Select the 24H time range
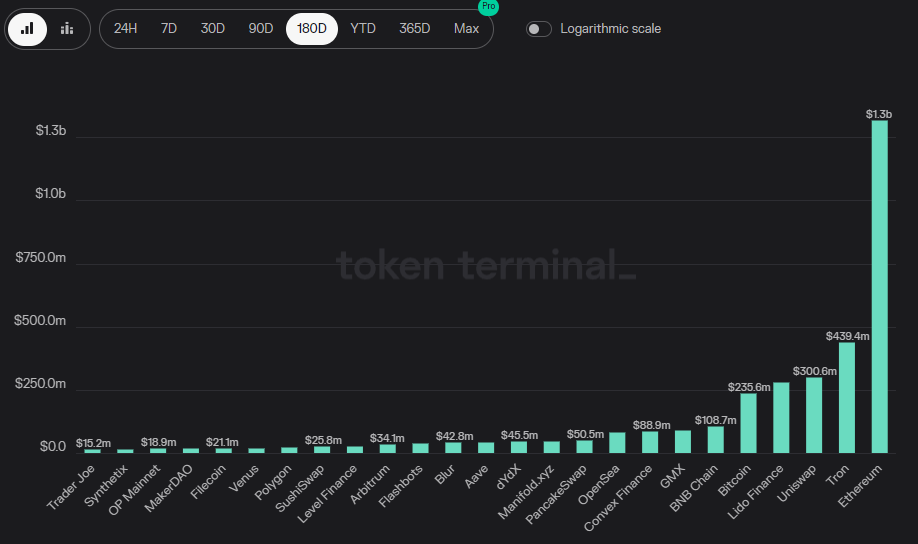This screenshot has width=918, height=544. (x=125, y=28)
